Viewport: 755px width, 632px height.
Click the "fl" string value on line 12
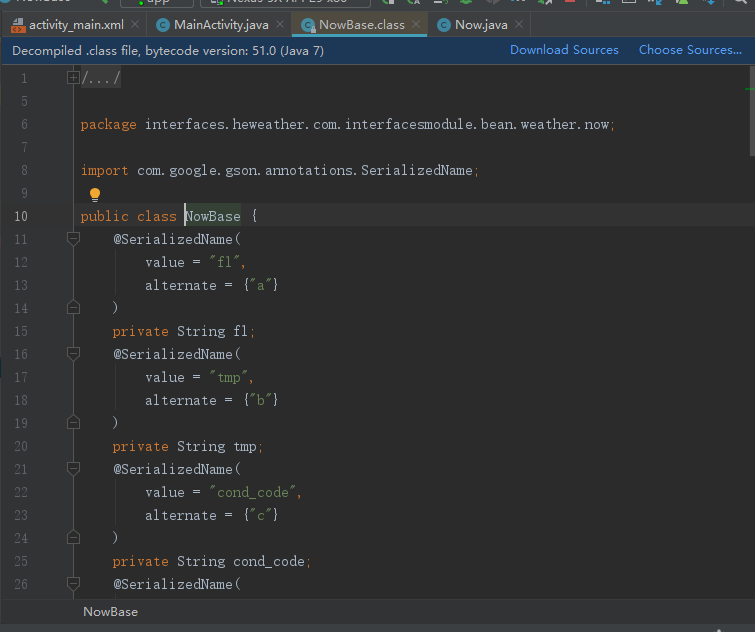click(224, 262)
